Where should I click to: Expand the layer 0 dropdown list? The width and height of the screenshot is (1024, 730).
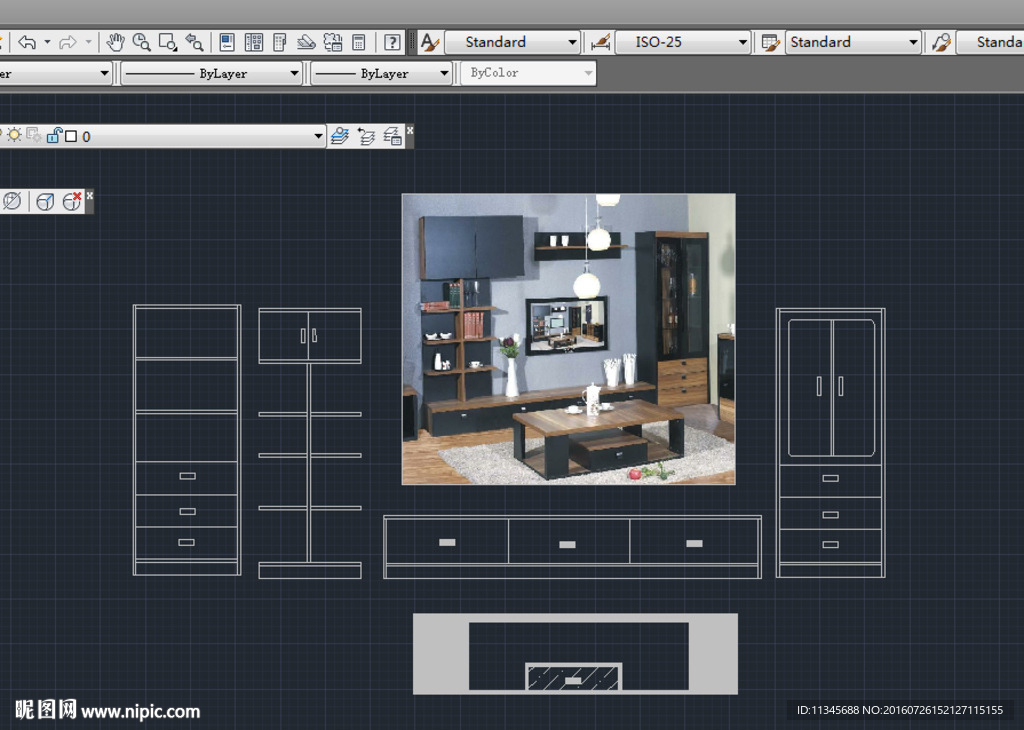pos(318,136)
